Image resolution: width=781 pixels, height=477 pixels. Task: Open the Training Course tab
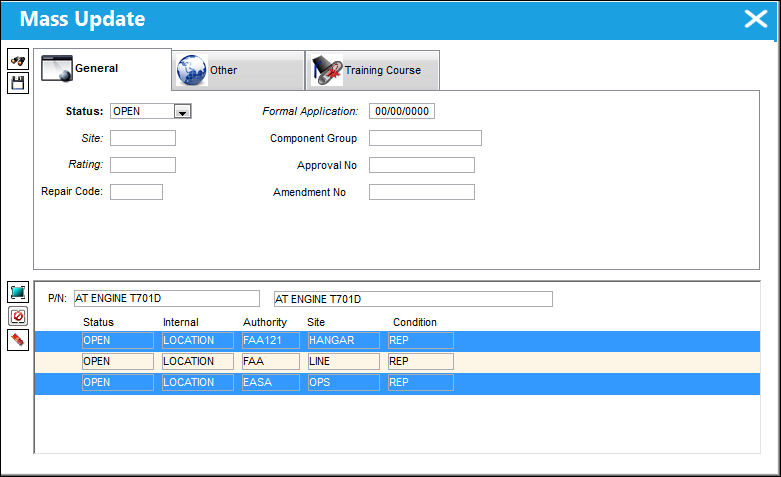tap(373, 71)
